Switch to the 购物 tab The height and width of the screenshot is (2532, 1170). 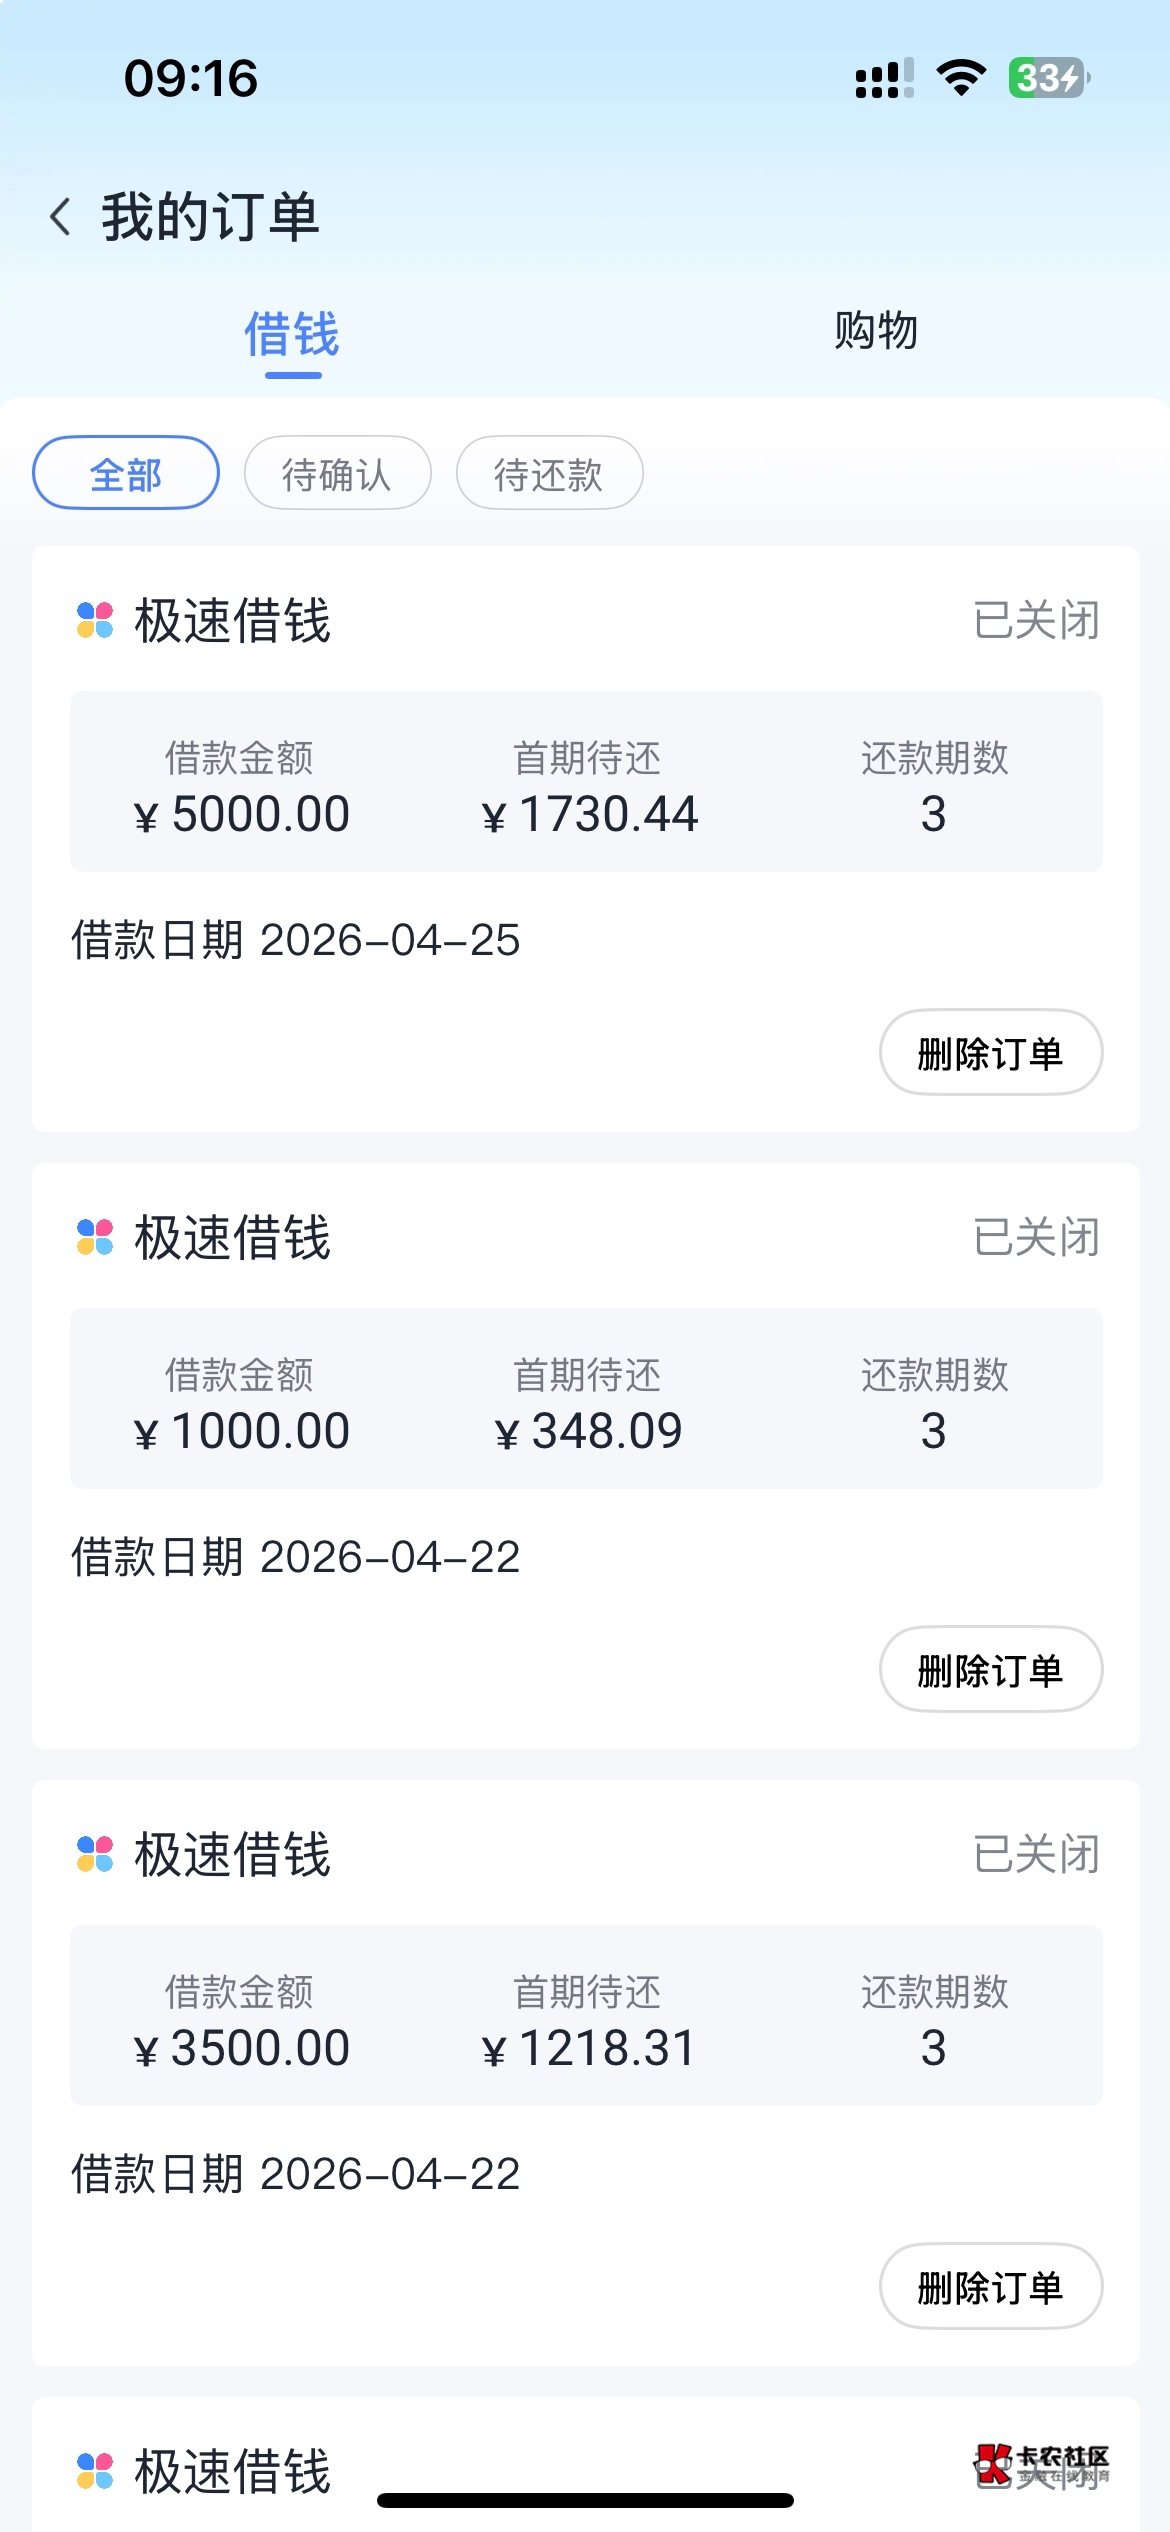click(876, 331)
